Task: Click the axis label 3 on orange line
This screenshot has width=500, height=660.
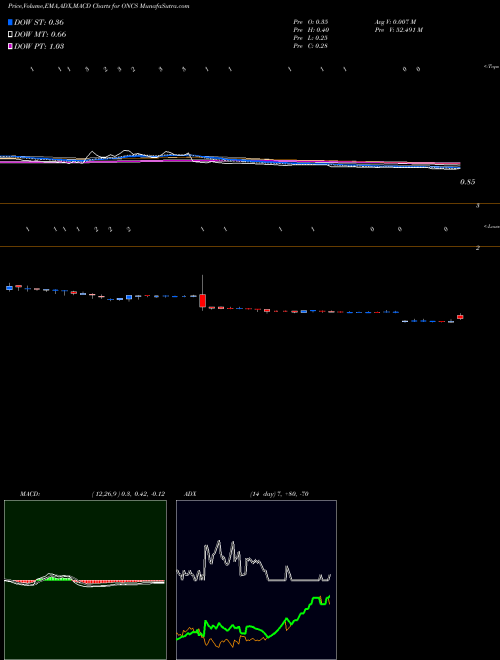Action: pos(478,206)
